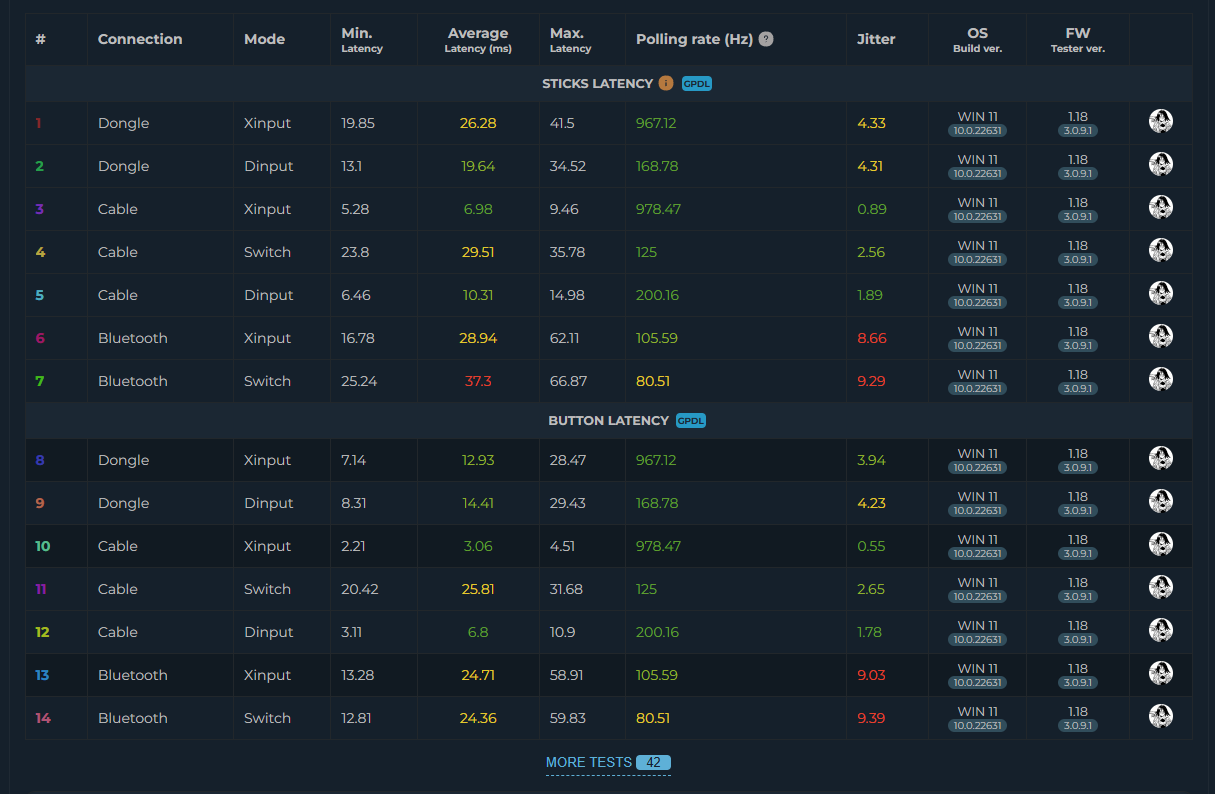
Task: Click jitter value 0.55
Action: click(x=871, y=546)
